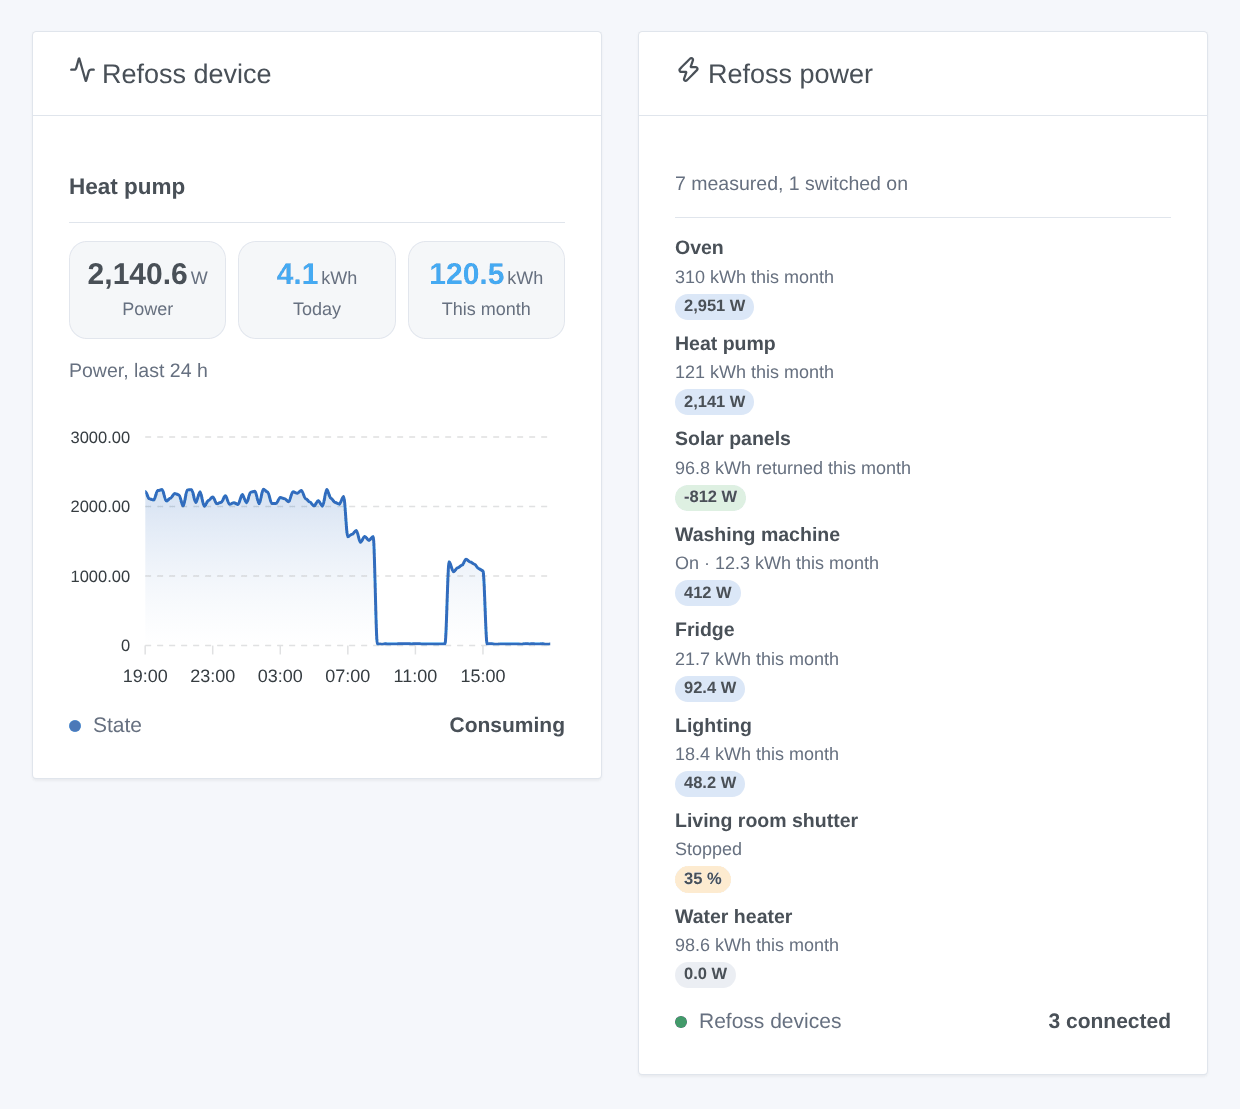
Task: Select the Heat pump 2,141 W badge
Action: [714, 402]
